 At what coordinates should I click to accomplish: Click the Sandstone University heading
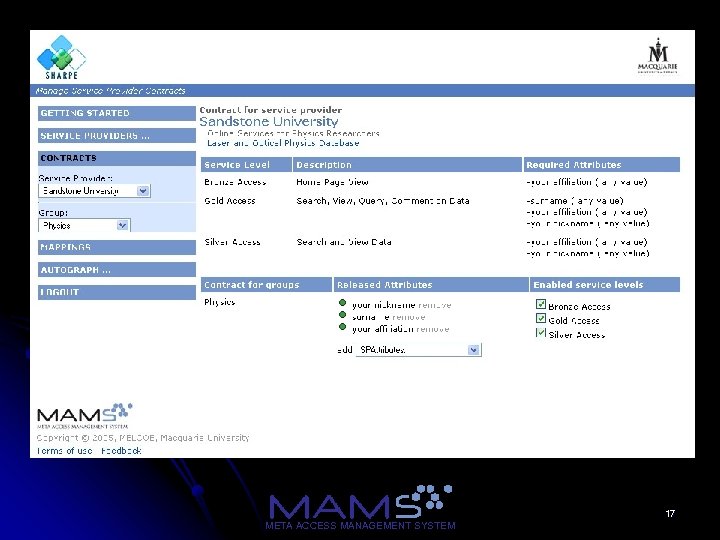coord(269,122)
